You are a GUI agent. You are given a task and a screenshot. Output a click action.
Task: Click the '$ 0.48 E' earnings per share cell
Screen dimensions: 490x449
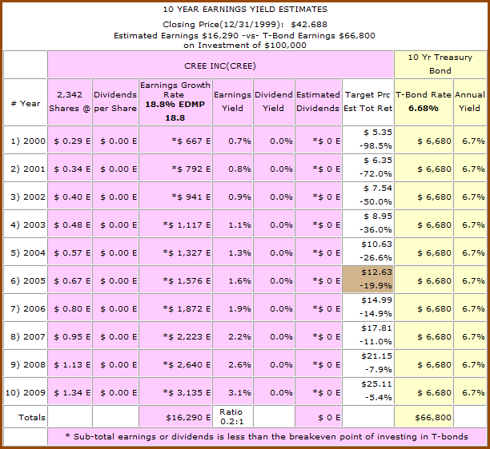pyautogui.click(x=70, y=224)
